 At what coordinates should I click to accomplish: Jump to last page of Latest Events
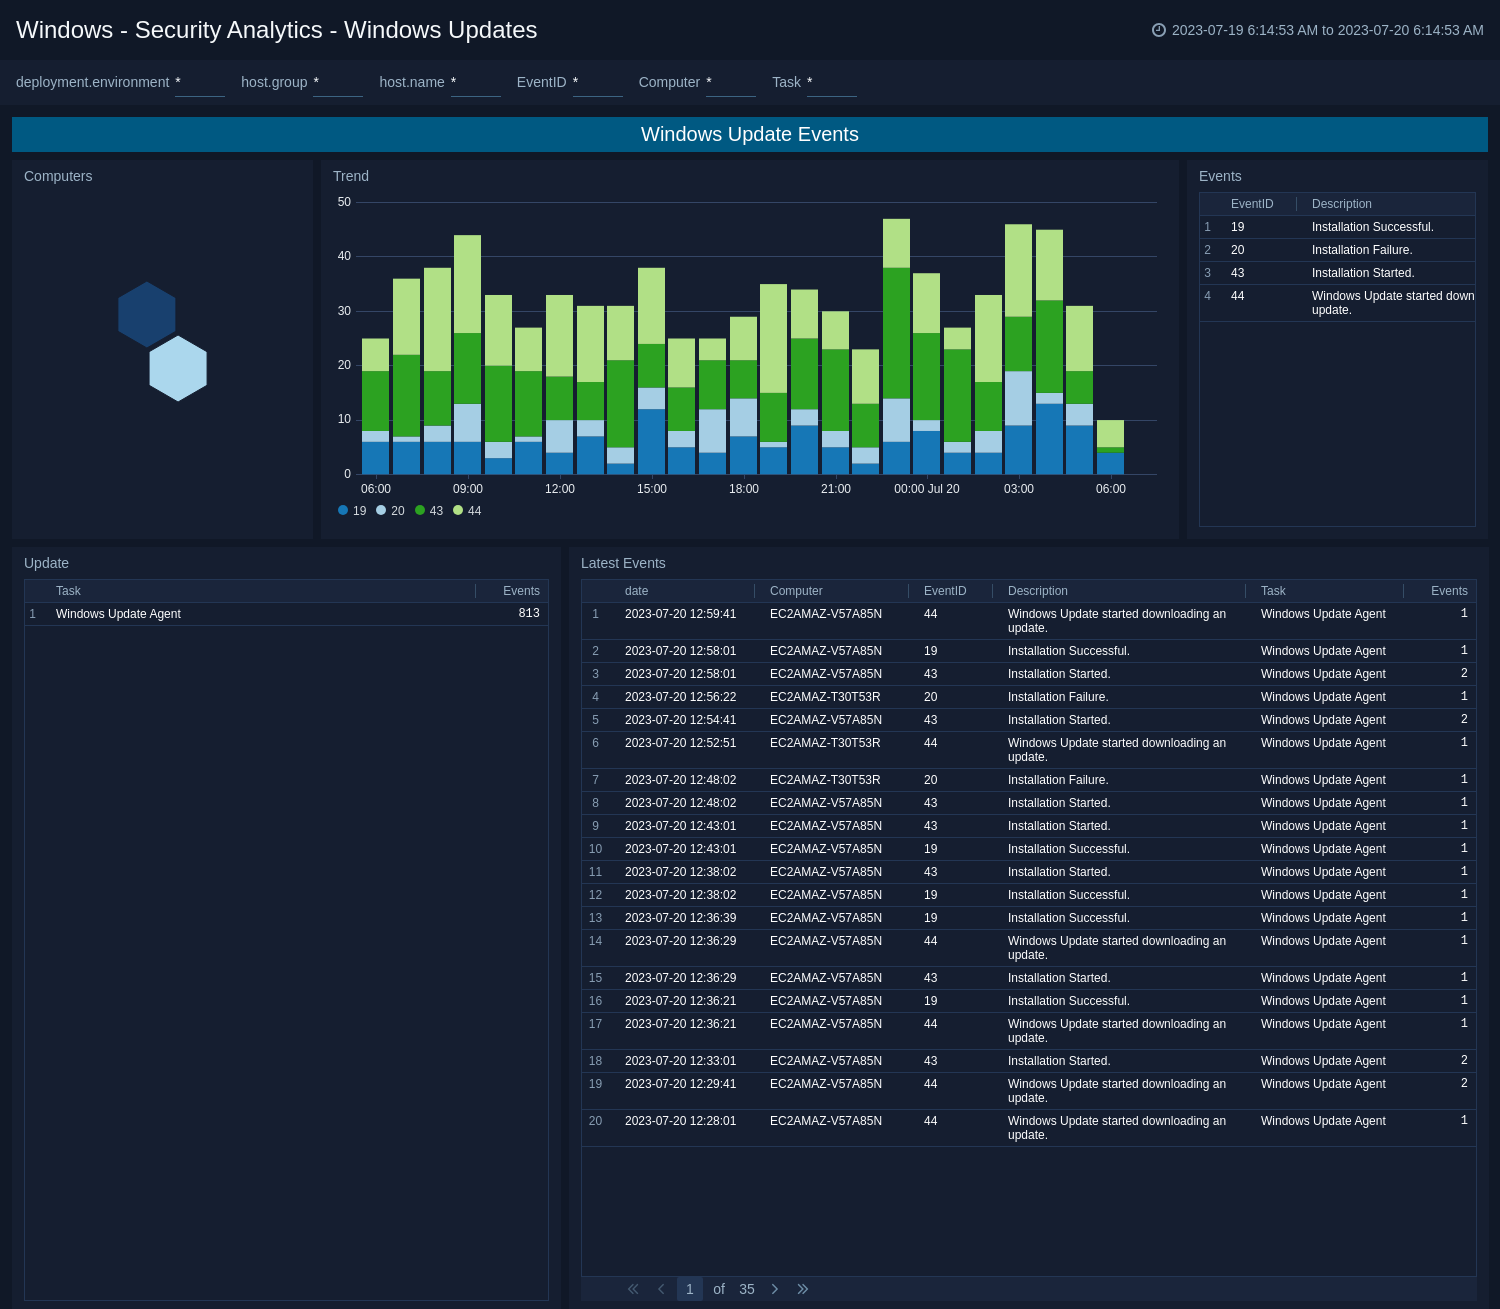click(803, 1289)
